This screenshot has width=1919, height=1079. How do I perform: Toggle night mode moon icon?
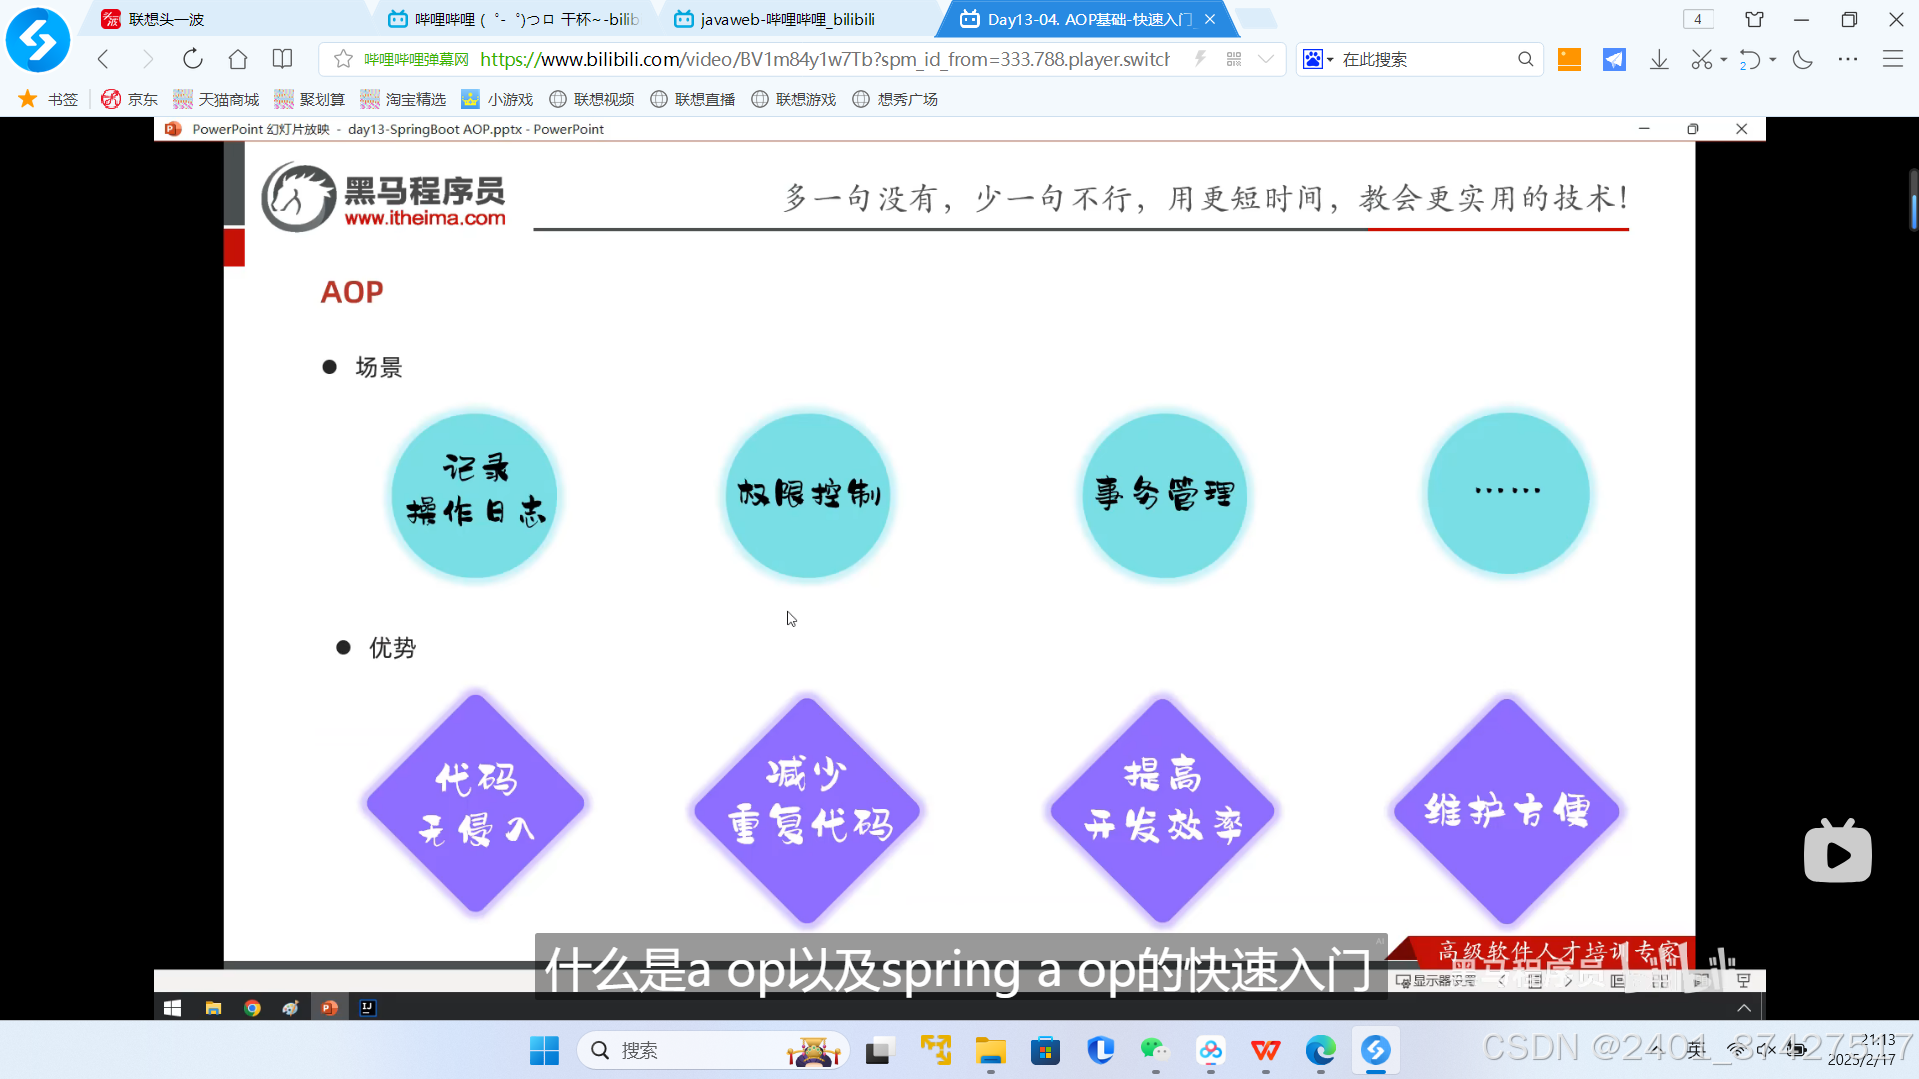click(x=1803, y=59)
